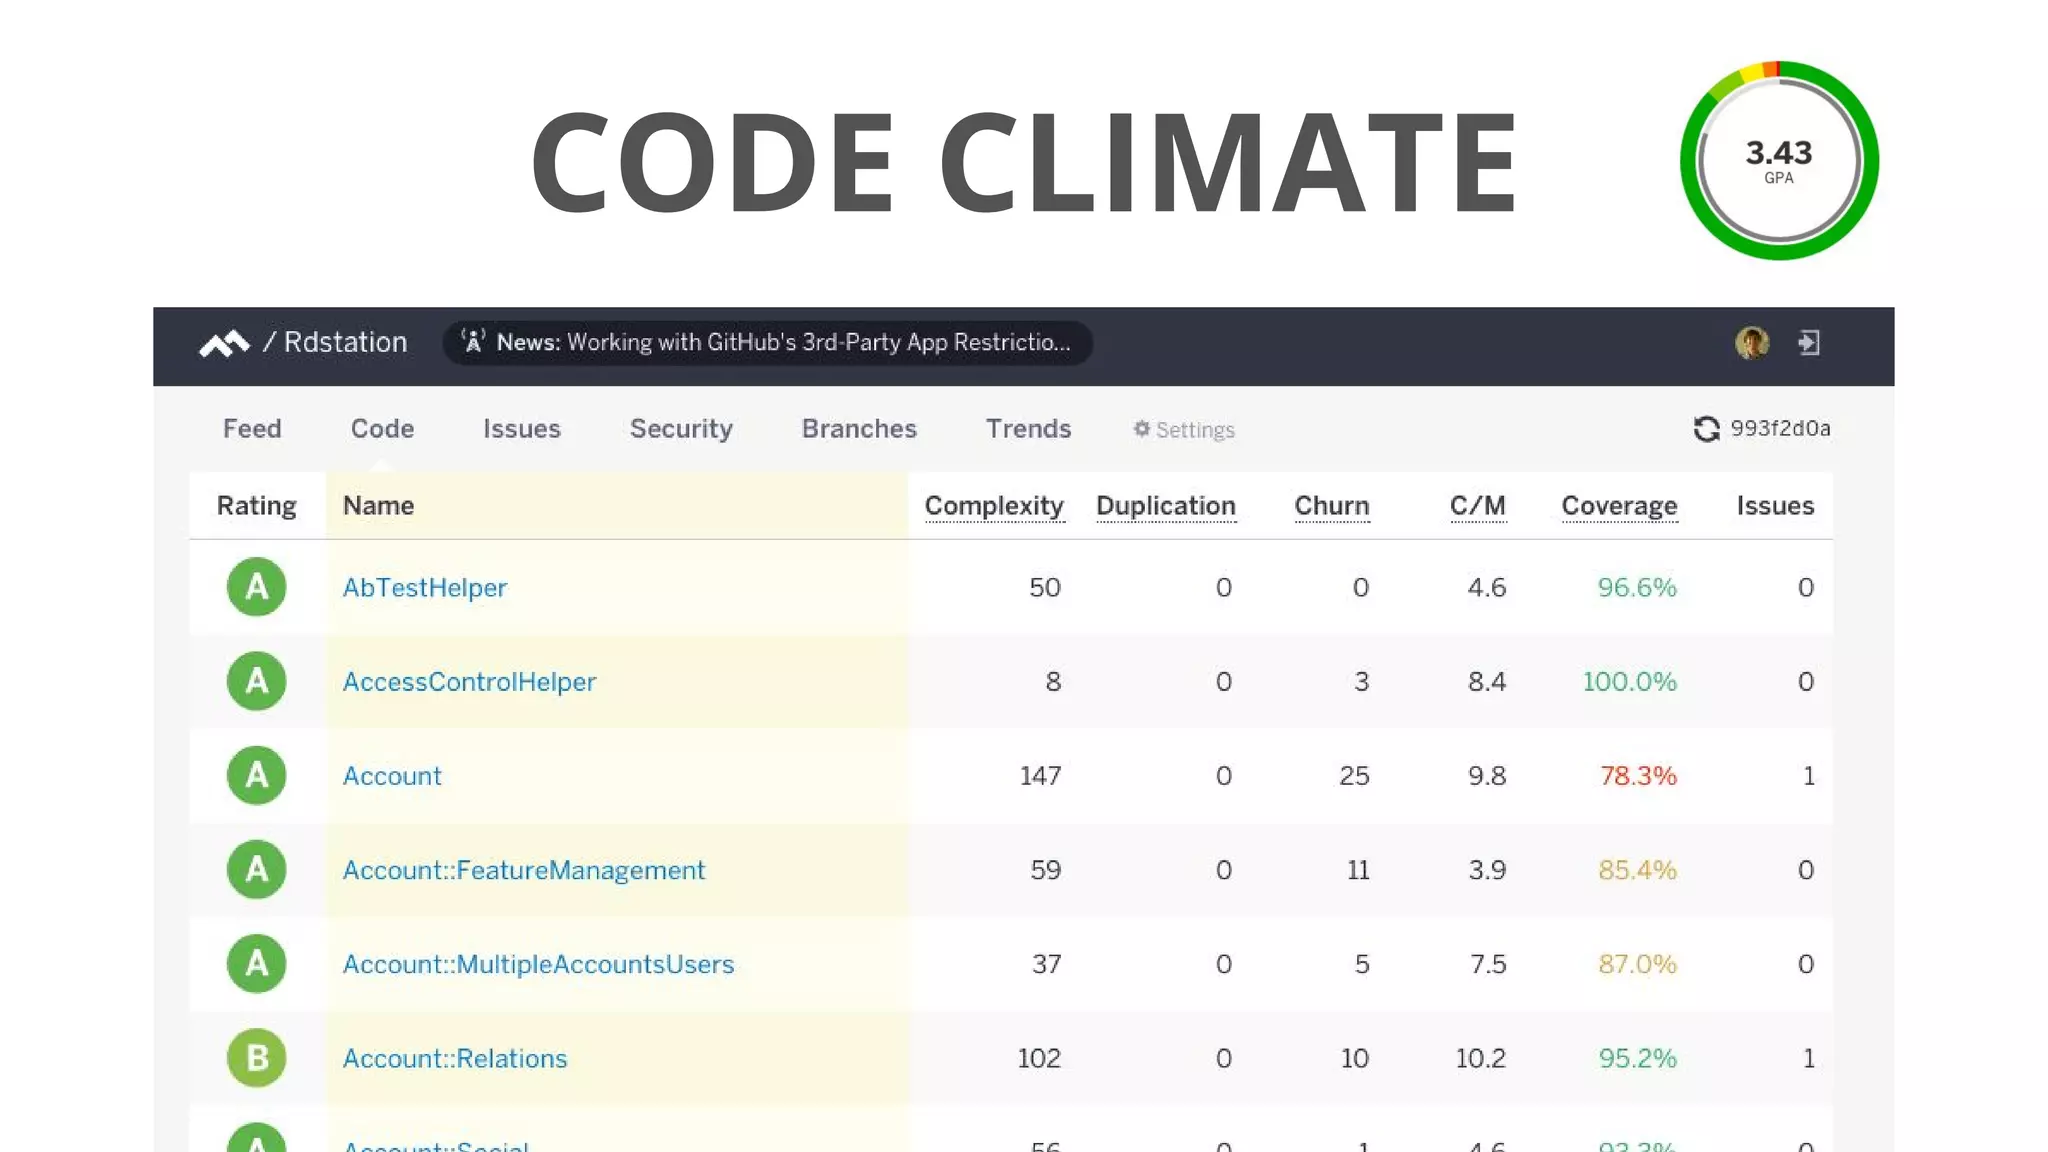Click 85.4% coverage for Account::FeatureManagement
This screenshot has height=1152, width=2048.
(1637, 869)
